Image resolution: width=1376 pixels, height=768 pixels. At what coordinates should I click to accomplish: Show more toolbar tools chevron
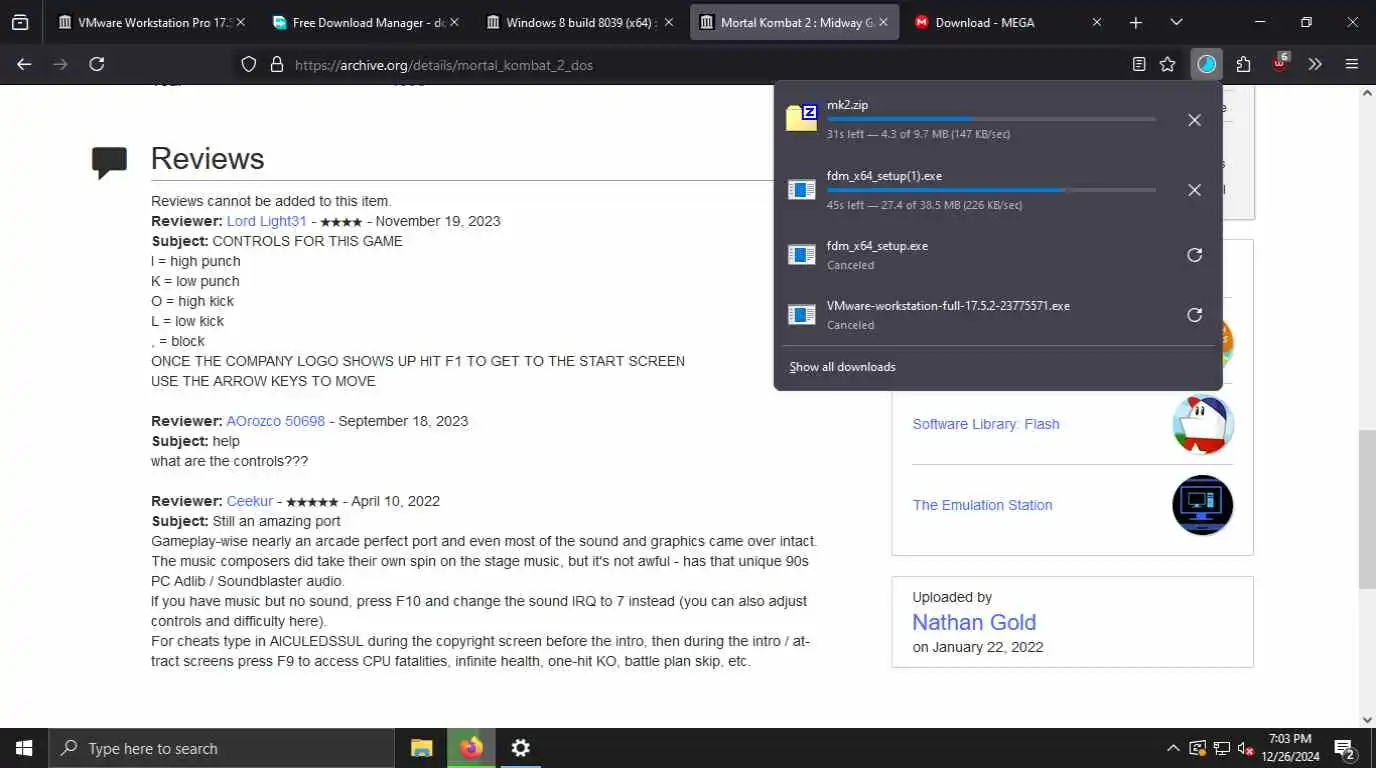[x=1315, y=64]
